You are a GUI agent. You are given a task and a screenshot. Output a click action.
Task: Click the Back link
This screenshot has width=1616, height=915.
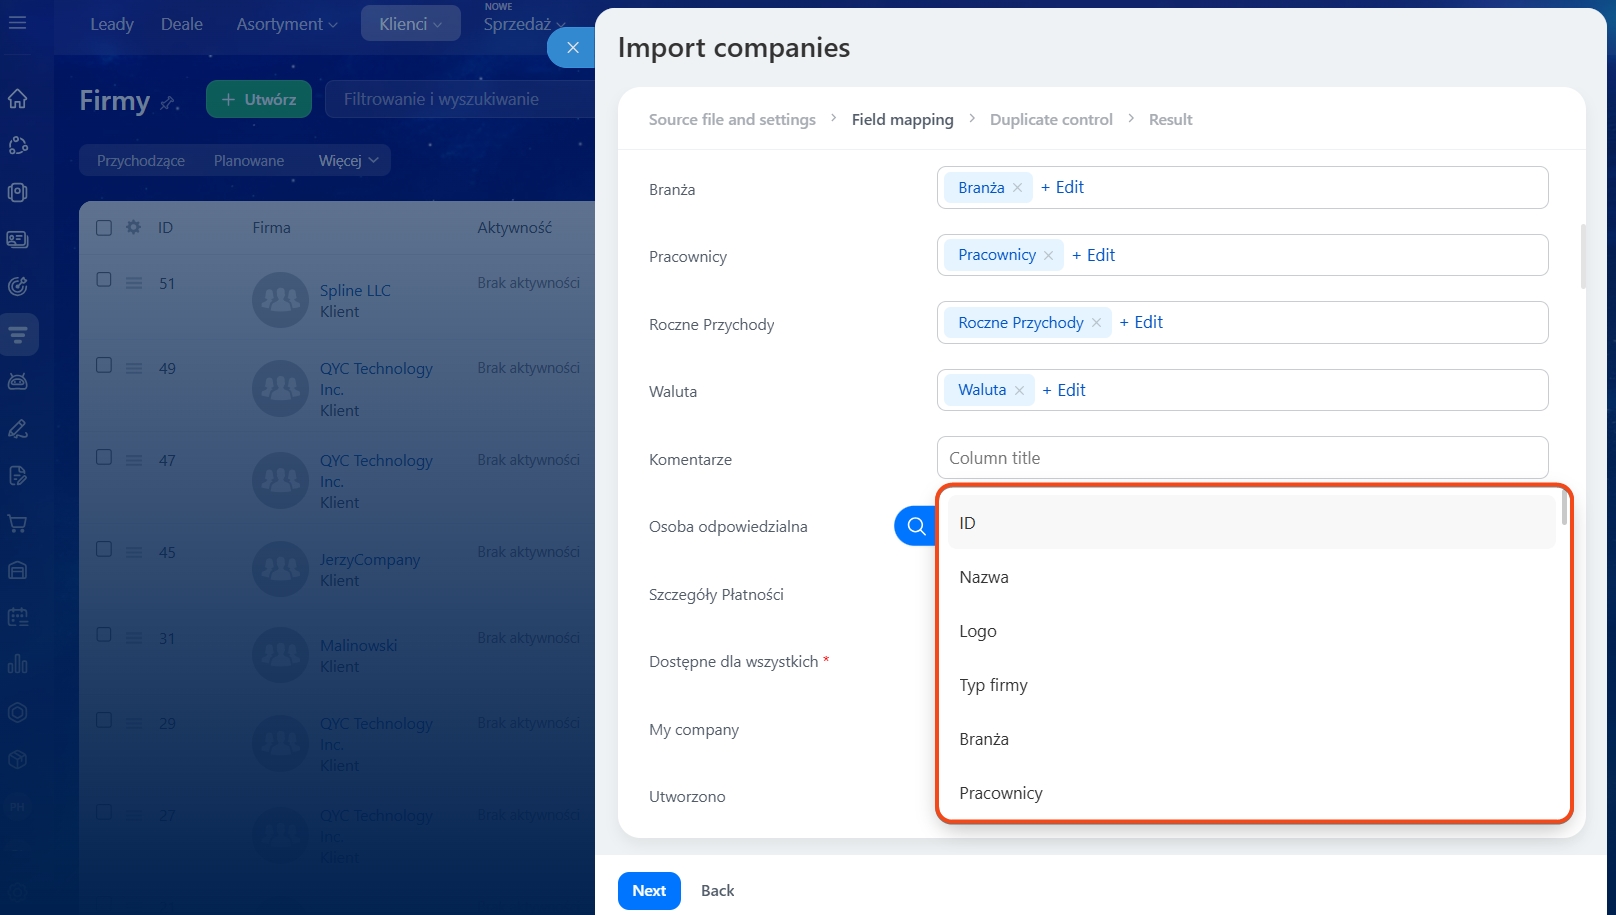(x=717, y=891)
